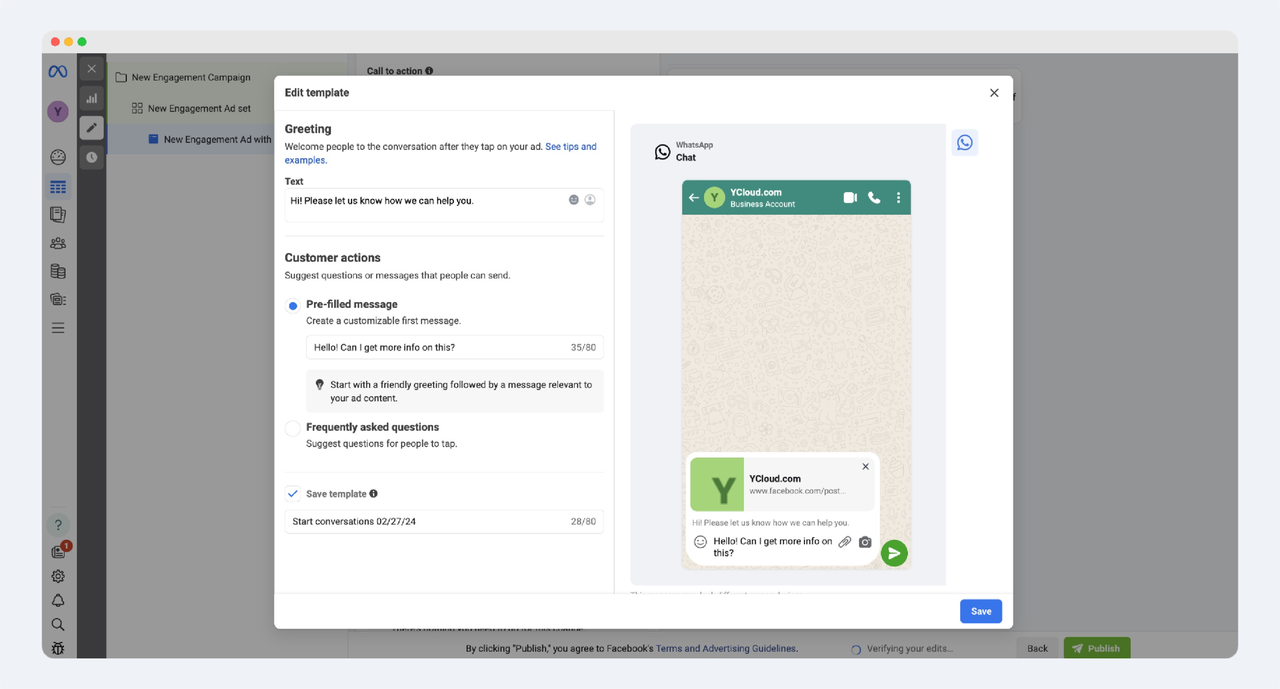The image size is (1280, 689).
Task: Open the All tools hamburger menu
Action: coord(58,328)
